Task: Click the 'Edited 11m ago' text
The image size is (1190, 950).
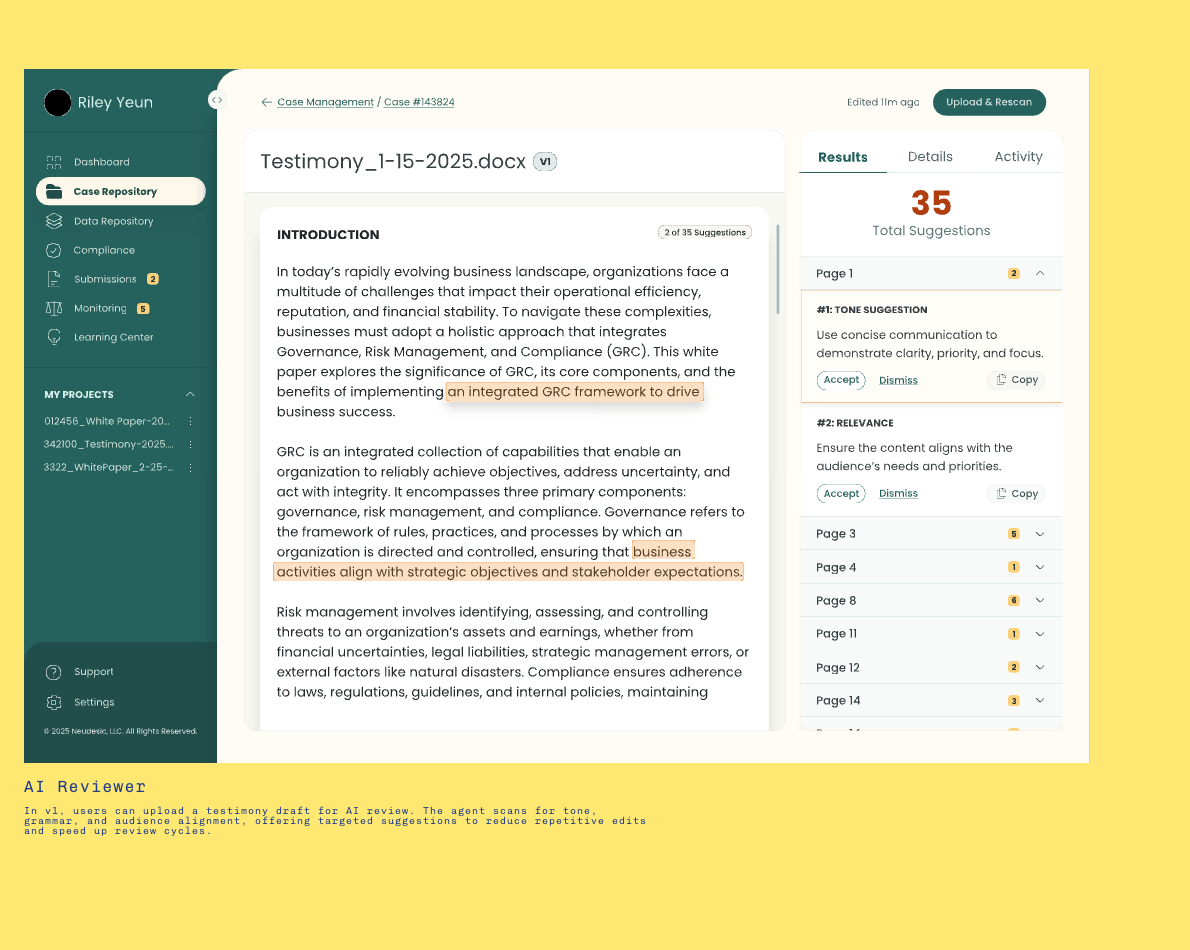Action: [x=883, y=102]
